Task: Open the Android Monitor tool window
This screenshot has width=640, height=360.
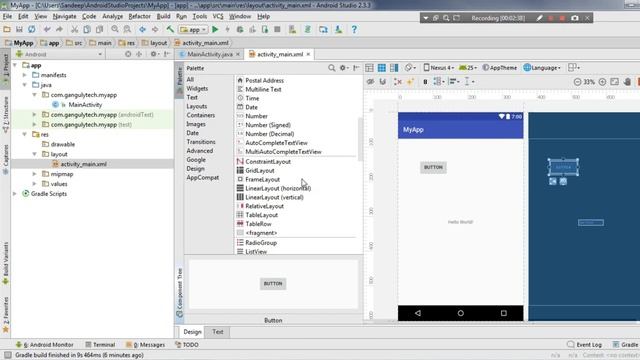Action: tap(44, 344)
